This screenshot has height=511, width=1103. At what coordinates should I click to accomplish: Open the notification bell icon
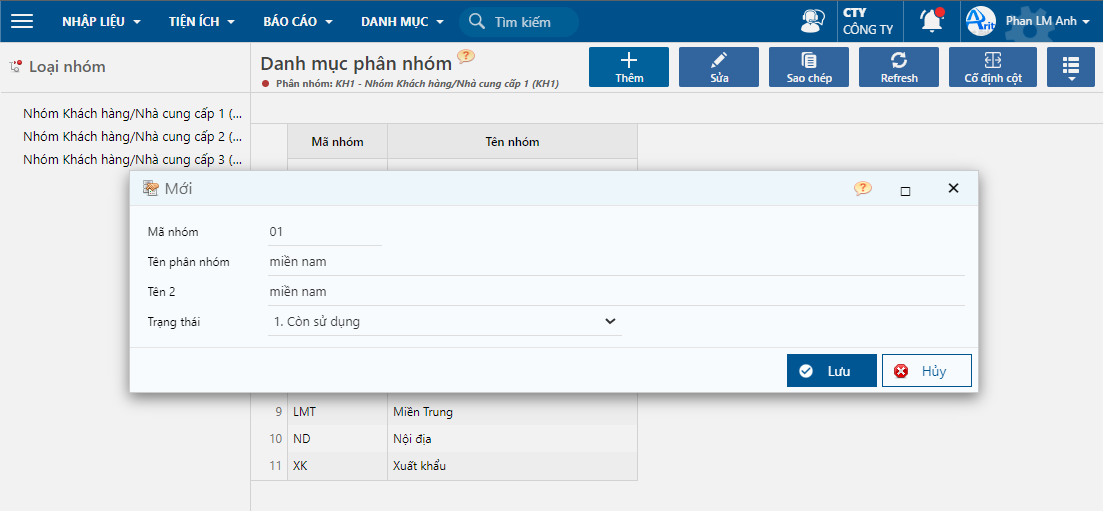point(931,21)
